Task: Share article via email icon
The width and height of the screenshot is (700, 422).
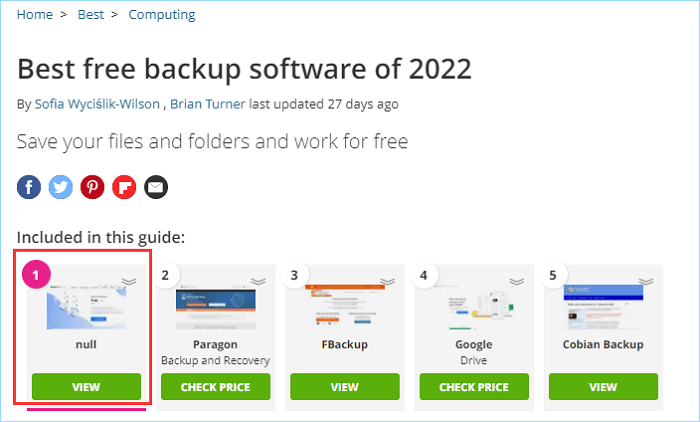Action: [156, 187]
